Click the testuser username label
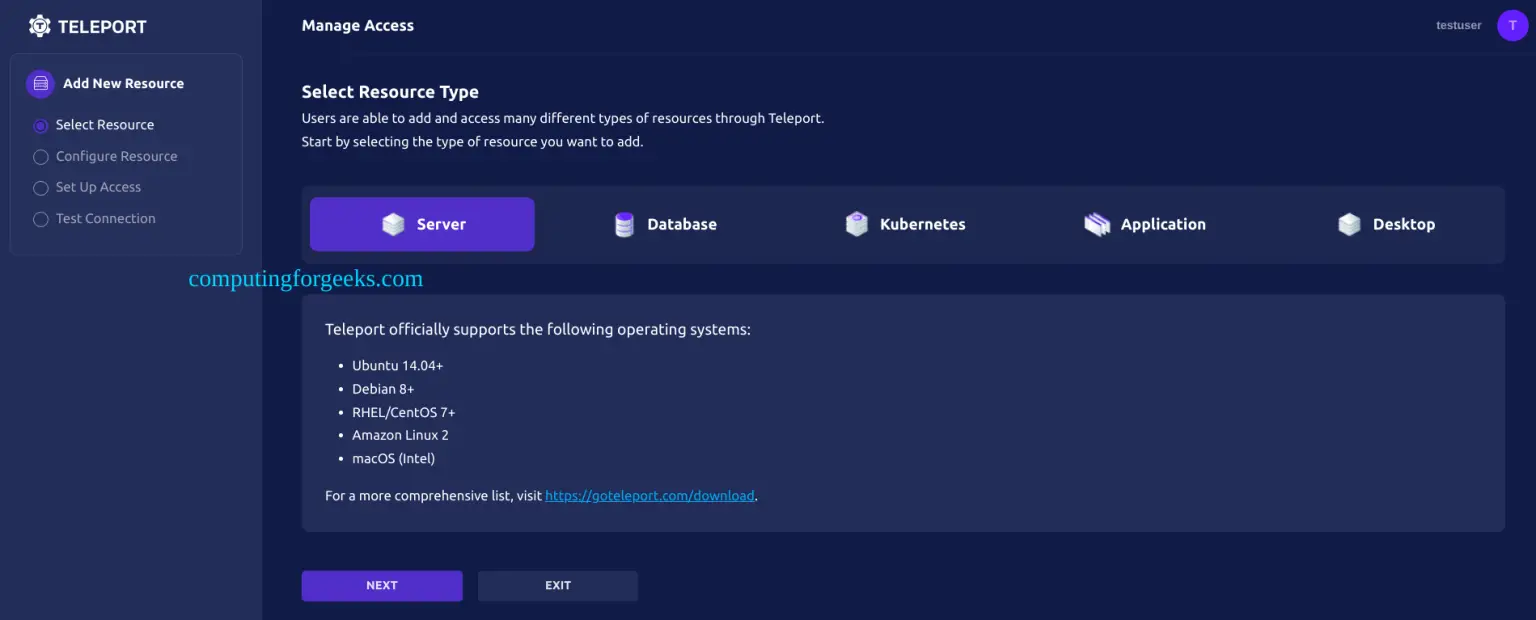This screenshot has height=620, width=1536. (1458, 26)
